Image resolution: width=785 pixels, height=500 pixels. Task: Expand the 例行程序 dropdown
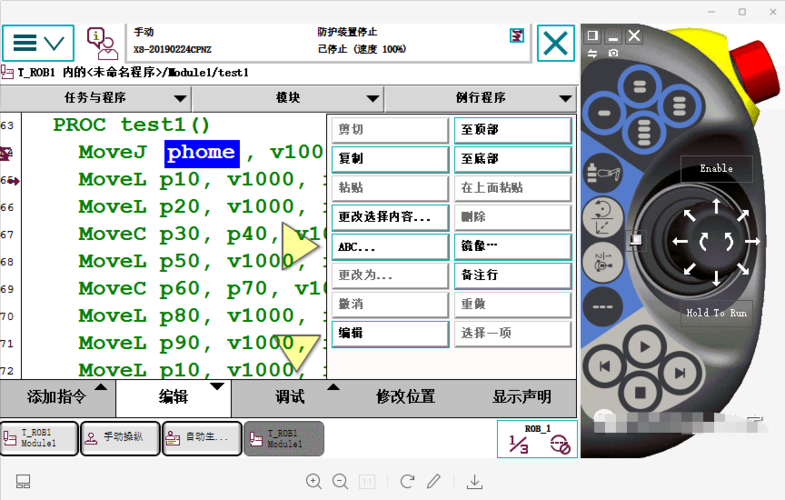[481, 98]
